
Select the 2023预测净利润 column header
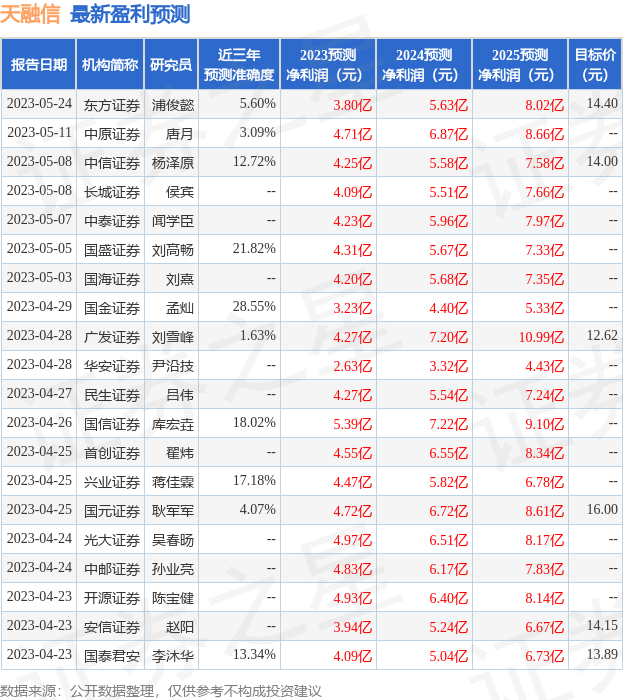[328, 65]
